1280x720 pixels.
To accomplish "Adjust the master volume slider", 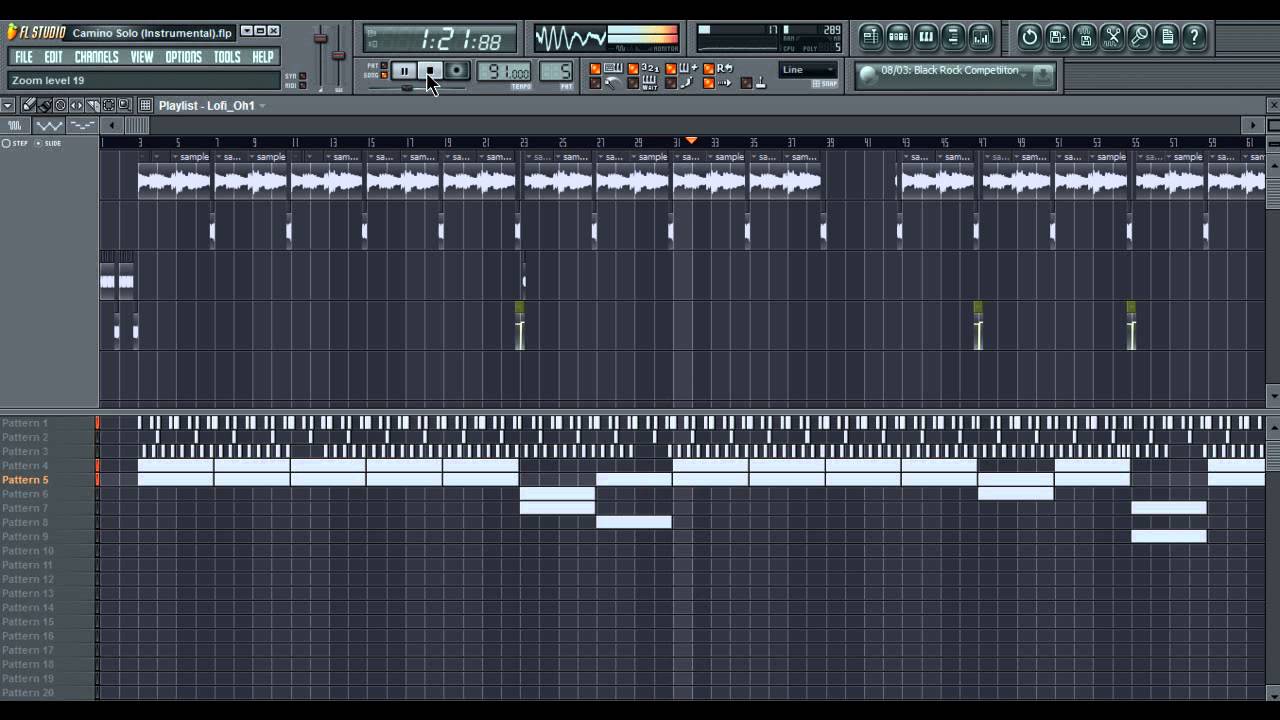I will coord(321,38).
